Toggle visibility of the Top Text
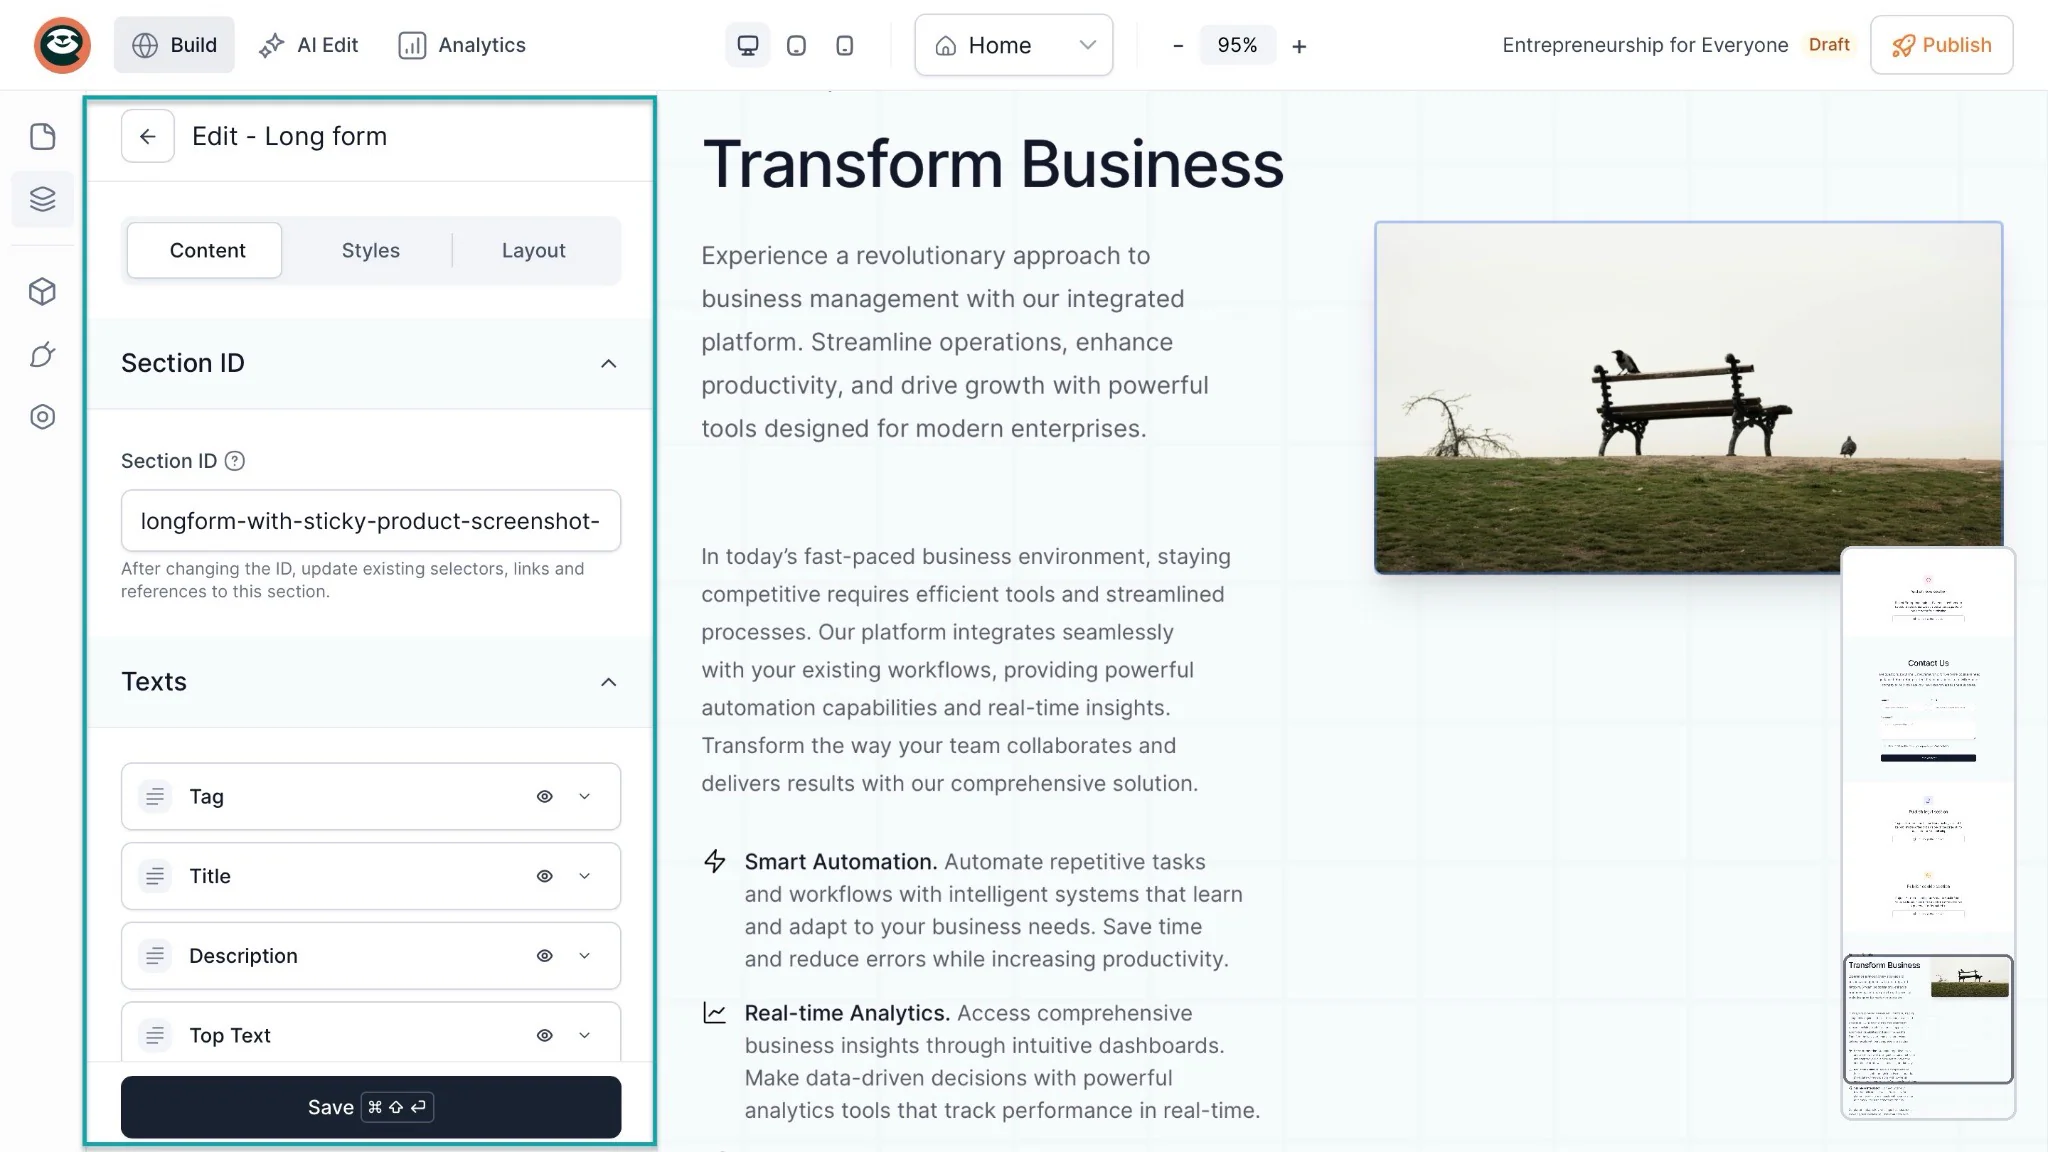Viewport: 2048px width, 1152px height. (544, 1035)
